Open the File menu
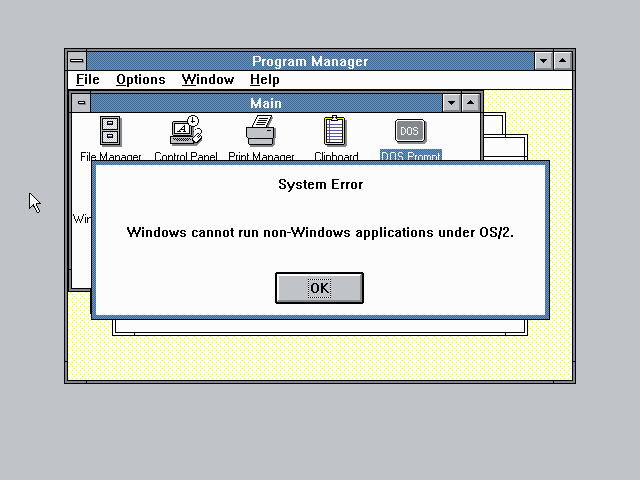640x480 pixels. 88,80
